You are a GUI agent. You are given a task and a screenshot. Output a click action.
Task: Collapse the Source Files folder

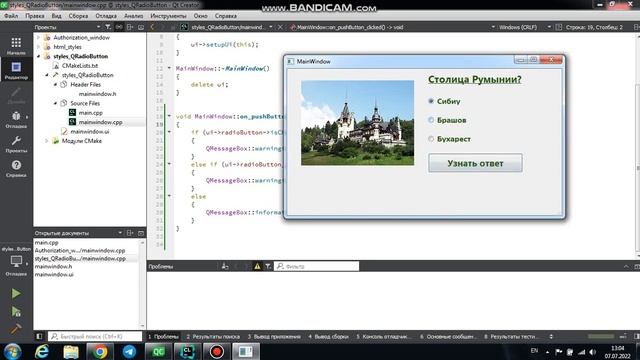(56, 103)
